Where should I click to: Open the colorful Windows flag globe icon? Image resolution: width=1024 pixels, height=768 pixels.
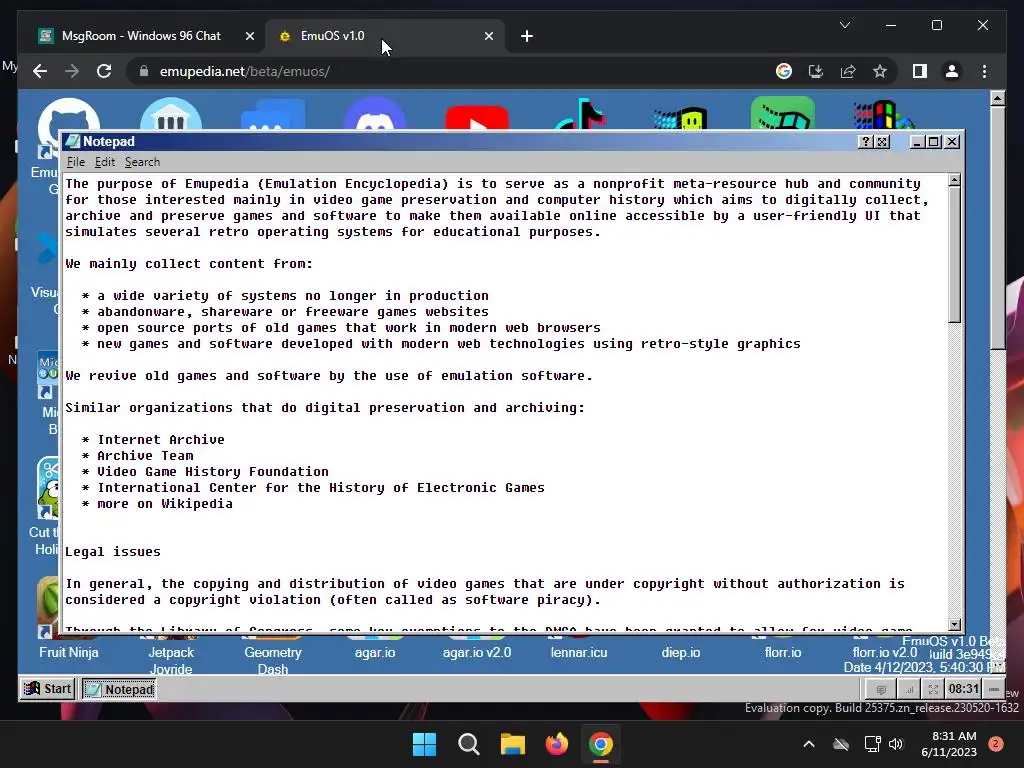(x=884, y=115)
